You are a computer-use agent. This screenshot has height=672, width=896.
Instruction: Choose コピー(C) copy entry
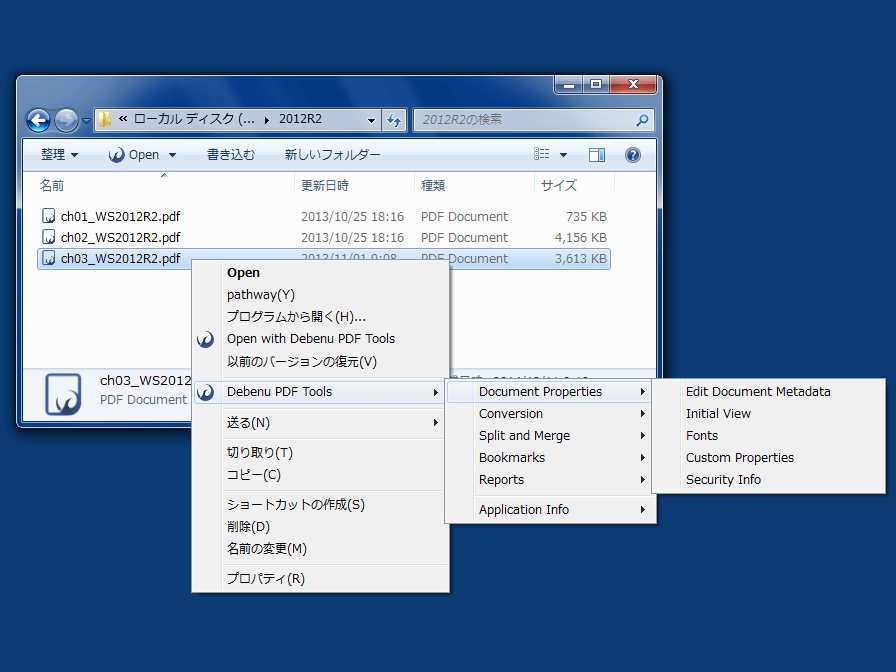coord(321,475)
